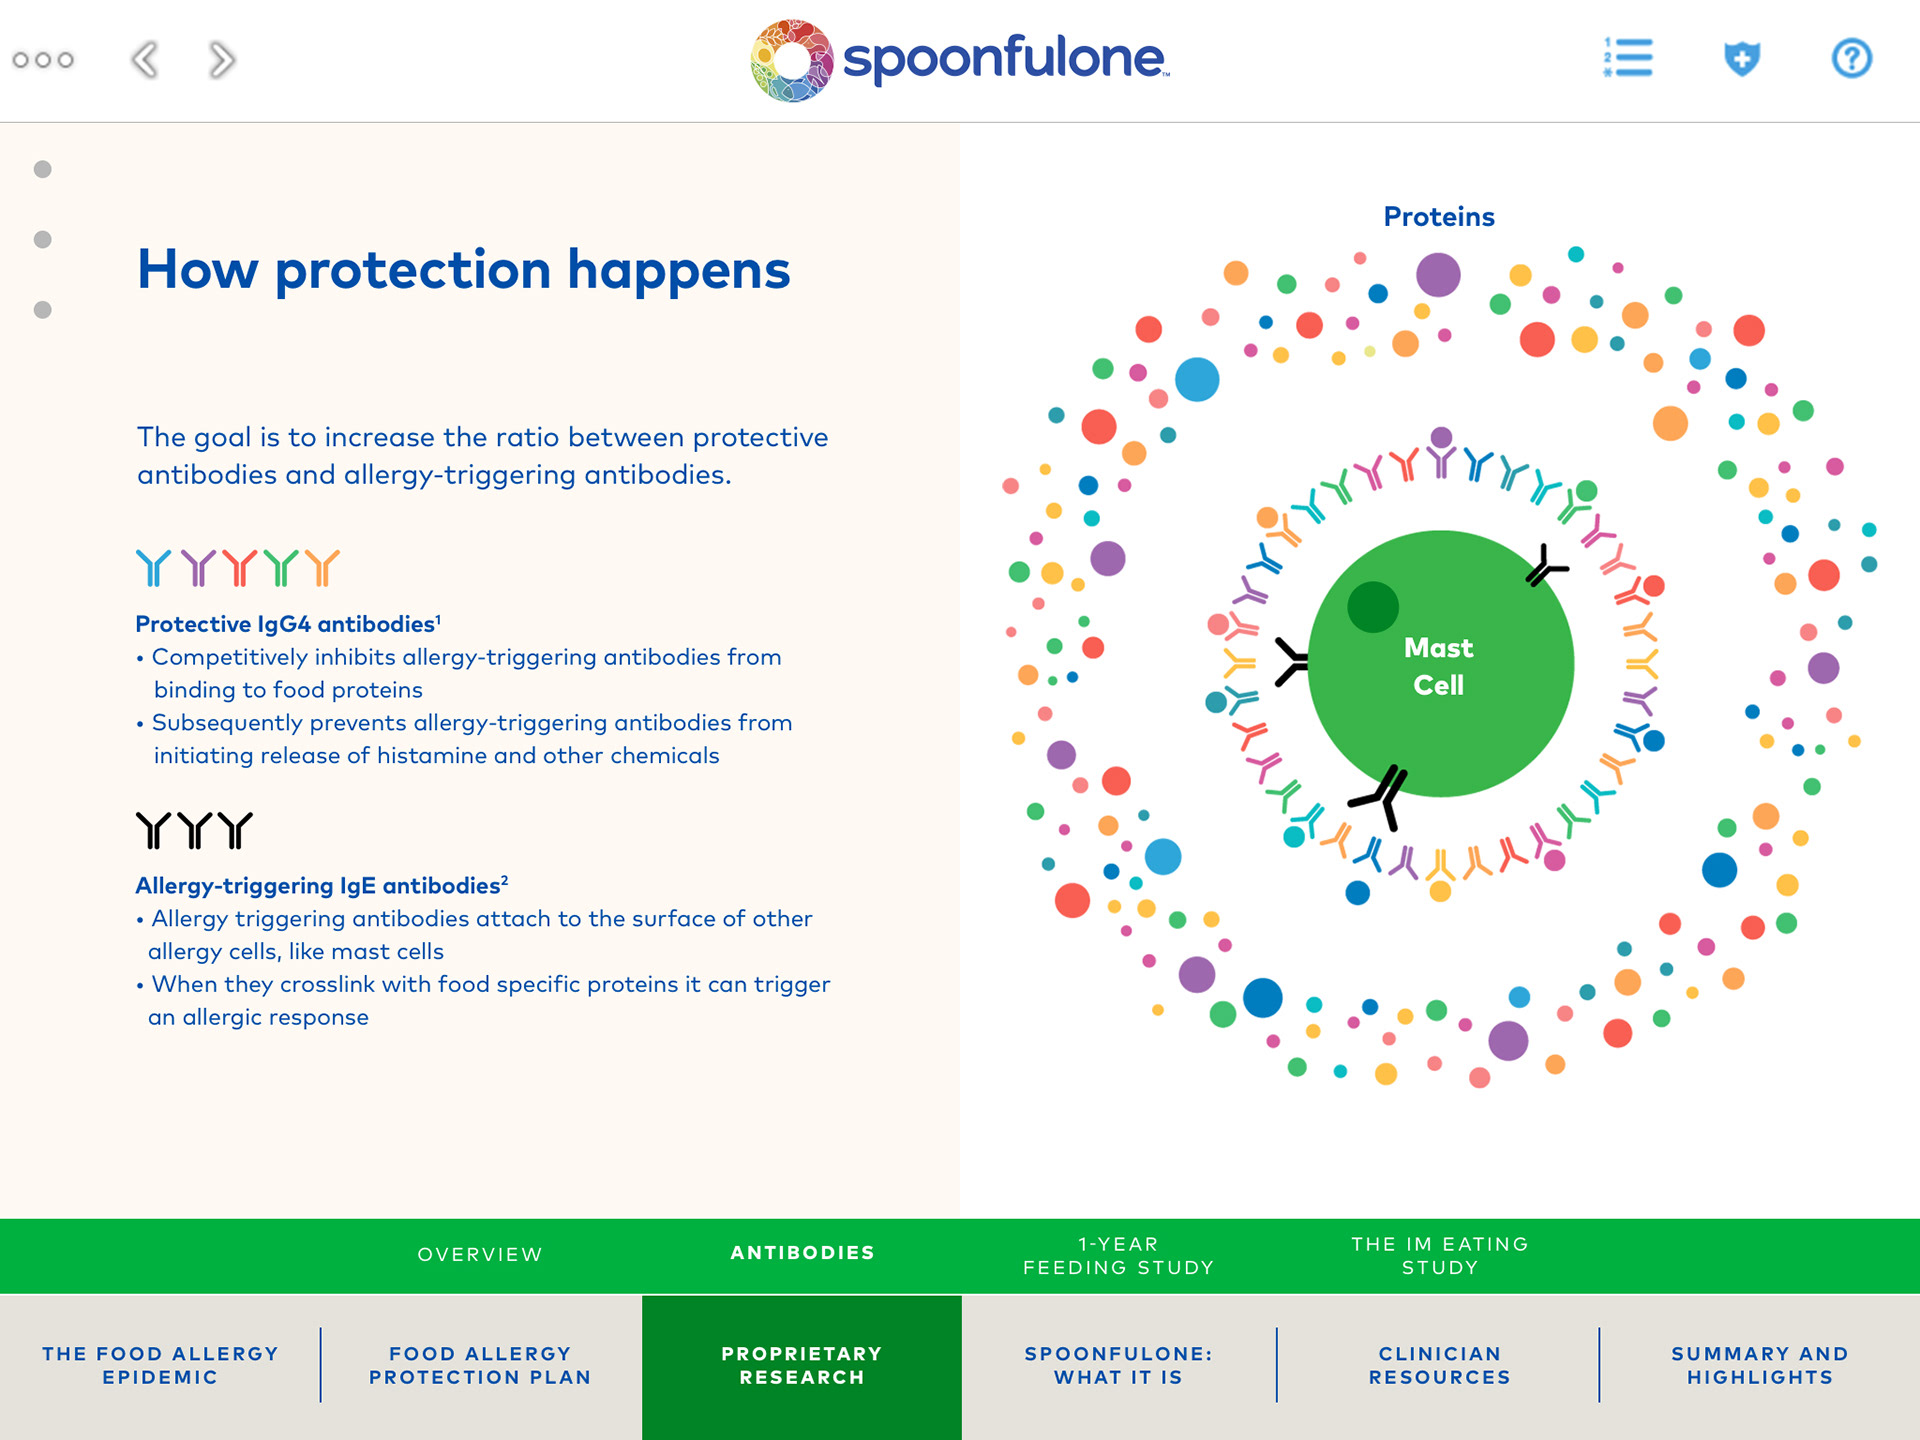This screenshot has width=1920, height=1440.
Task: Click the SpoonfulOne logo
Action: [959, 60]
